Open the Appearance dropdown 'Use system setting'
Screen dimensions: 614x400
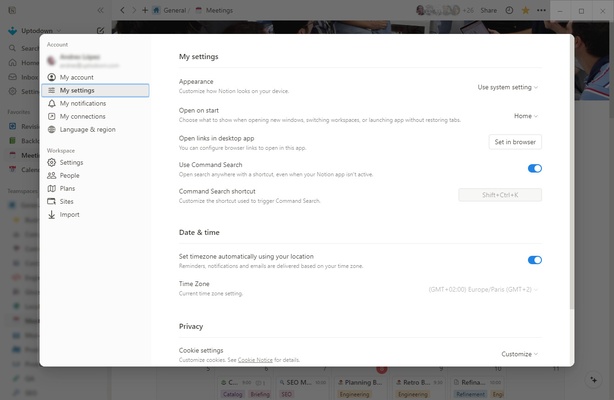[507, 87]
